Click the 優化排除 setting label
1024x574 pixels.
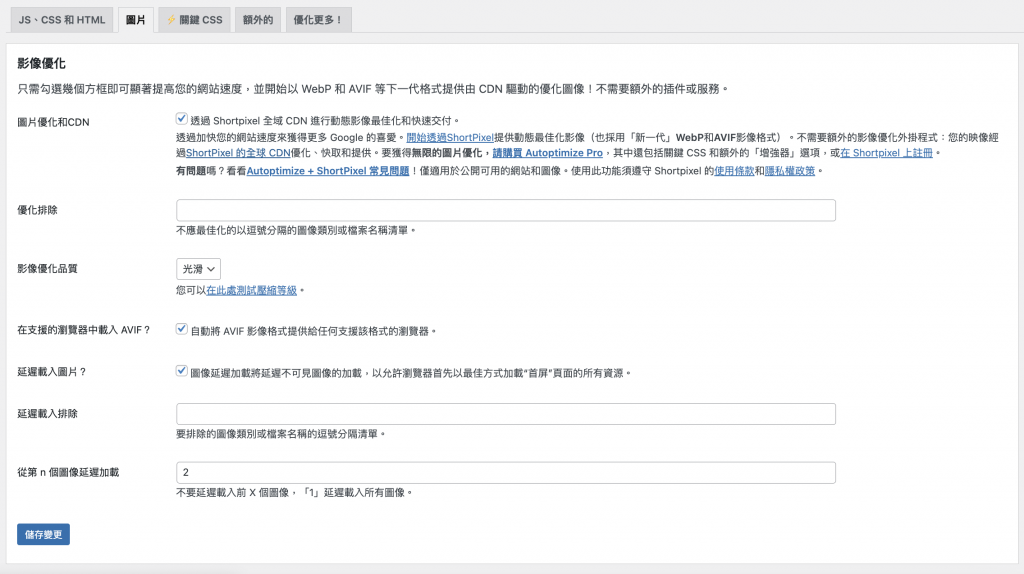click(37, 210)
